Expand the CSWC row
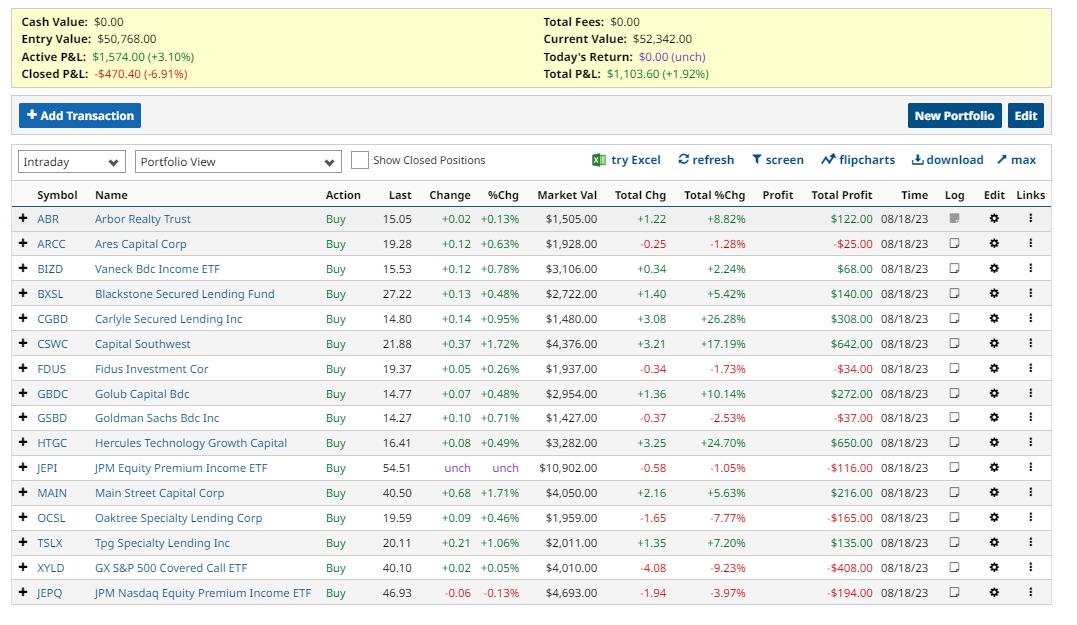This screenshot has width=1077, height=625. pyautogui.click(x=23, y=343)
